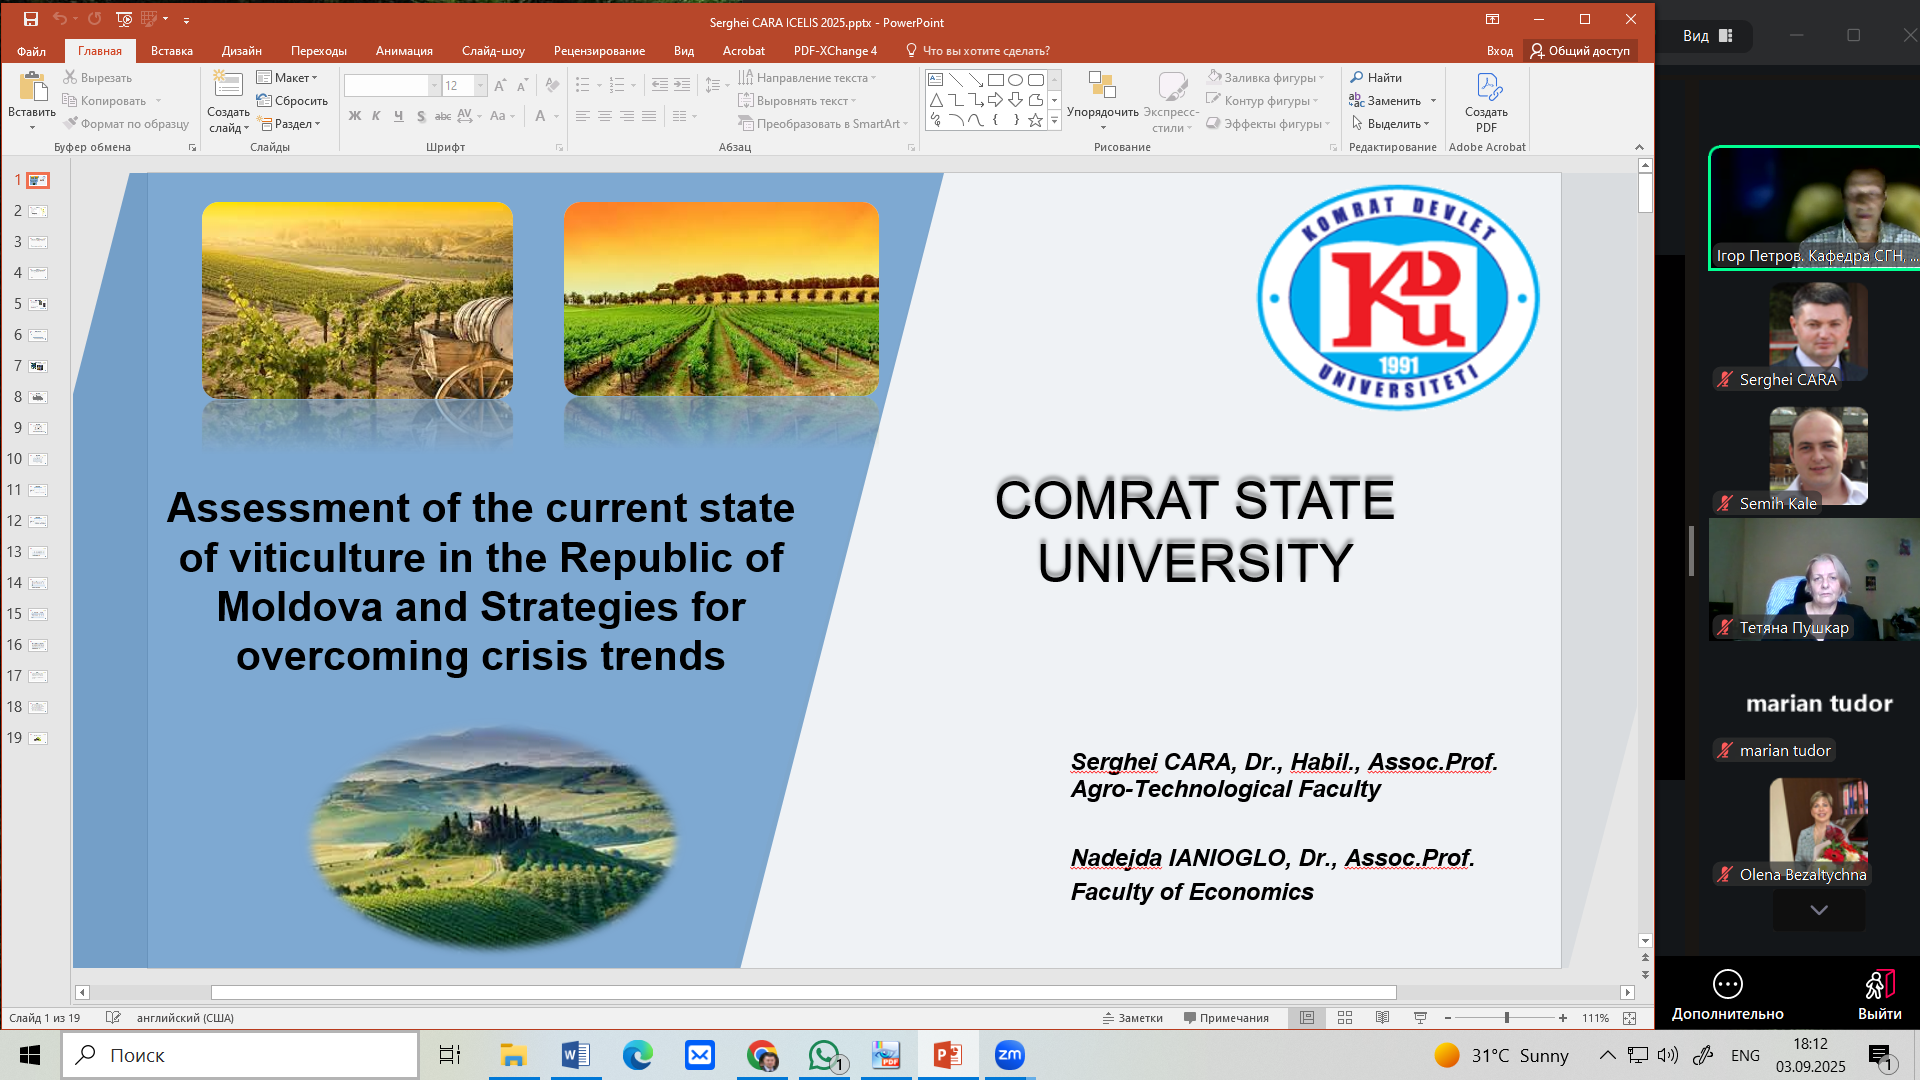1920x1080 pixels.
Task: Expand Выделить select dropdown
Action: (x=1393, y=124)
